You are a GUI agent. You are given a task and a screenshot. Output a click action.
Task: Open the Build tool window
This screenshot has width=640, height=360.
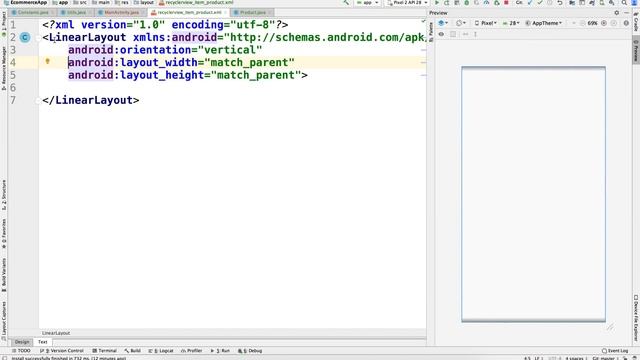coord(132,351)
